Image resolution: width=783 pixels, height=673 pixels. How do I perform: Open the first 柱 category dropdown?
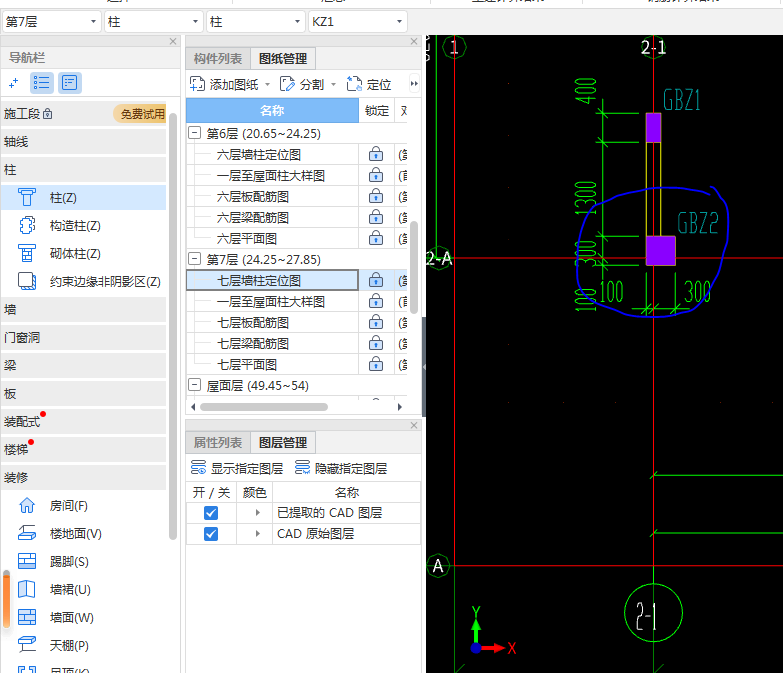pos(154,22)
